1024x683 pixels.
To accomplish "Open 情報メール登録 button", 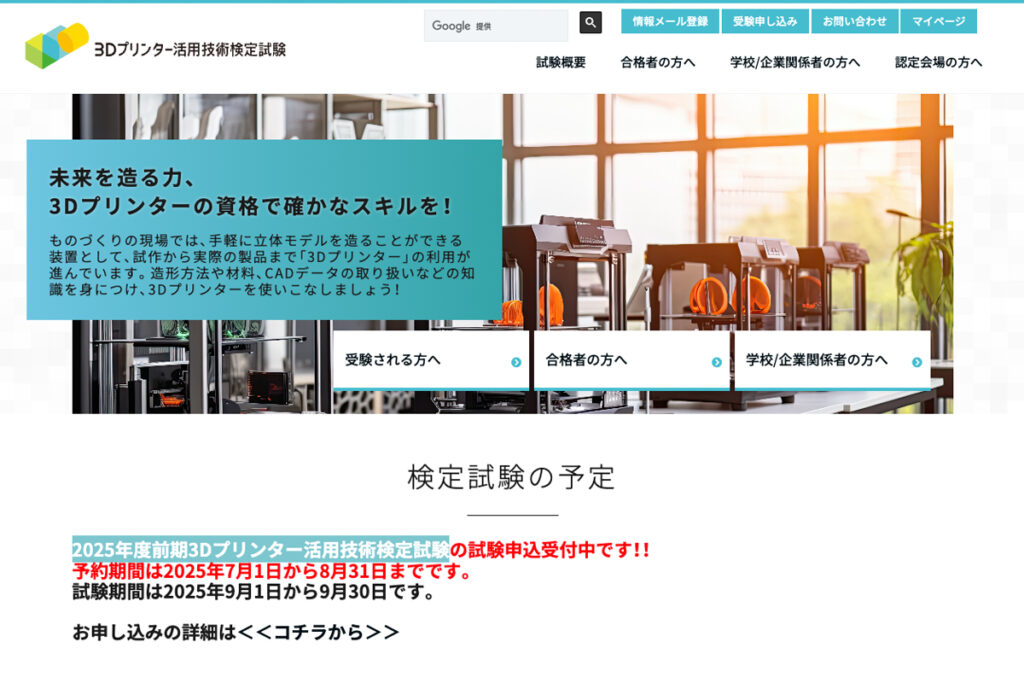I will [670, 21].
